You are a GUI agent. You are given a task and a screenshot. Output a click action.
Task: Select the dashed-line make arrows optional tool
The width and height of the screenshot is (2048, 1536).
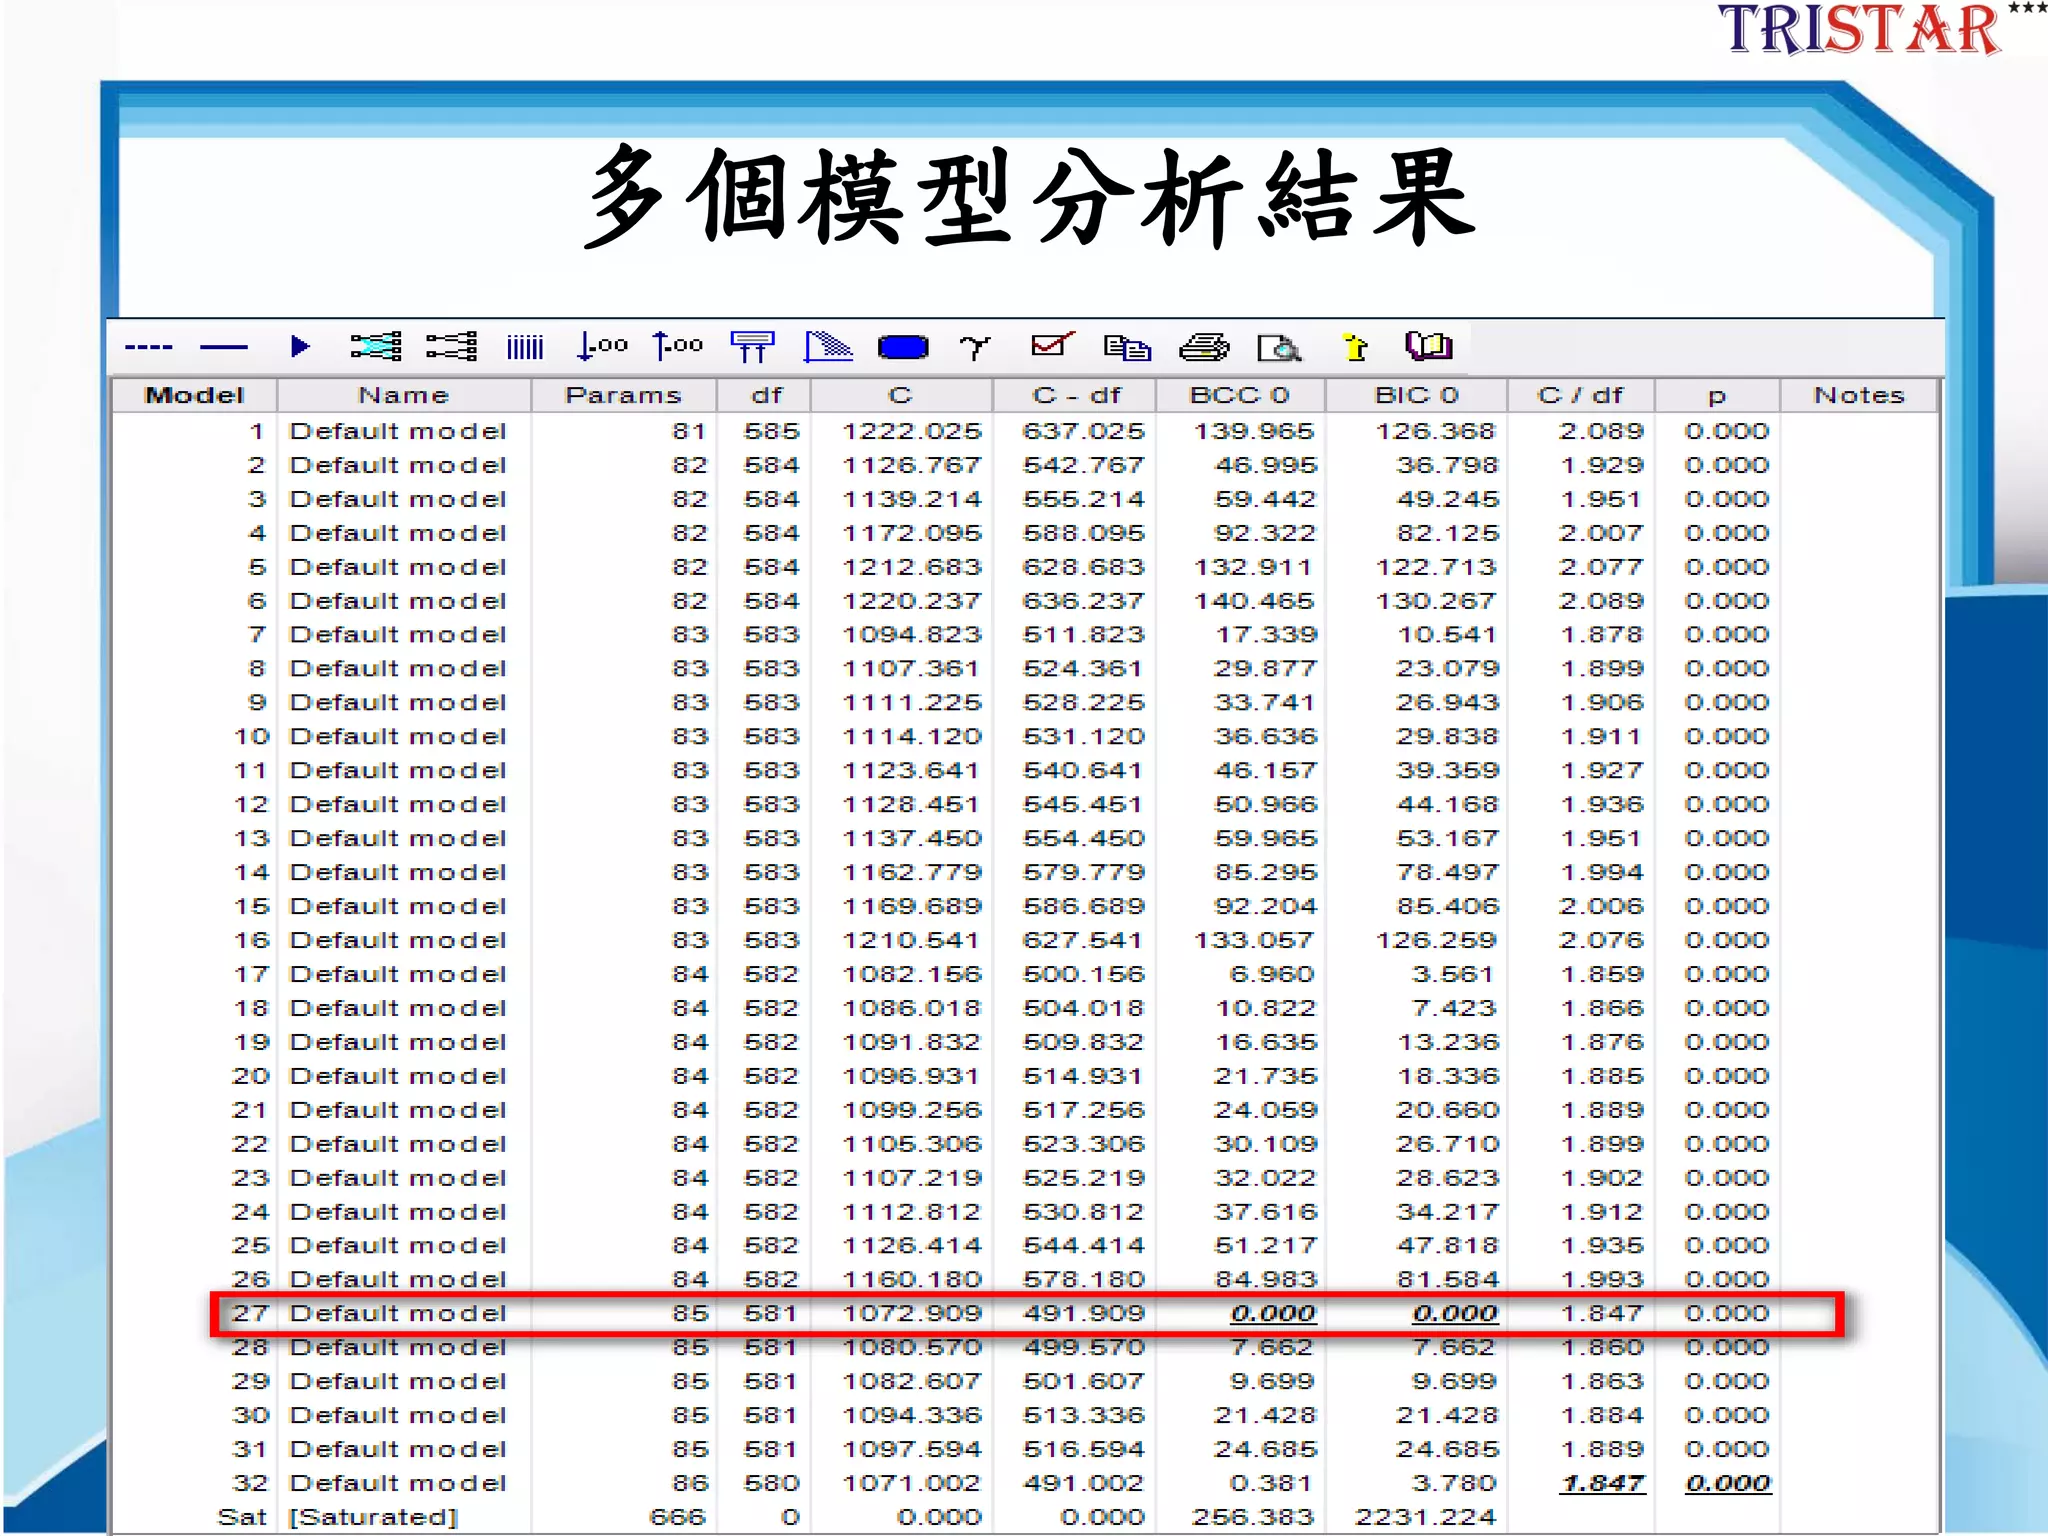148,348
